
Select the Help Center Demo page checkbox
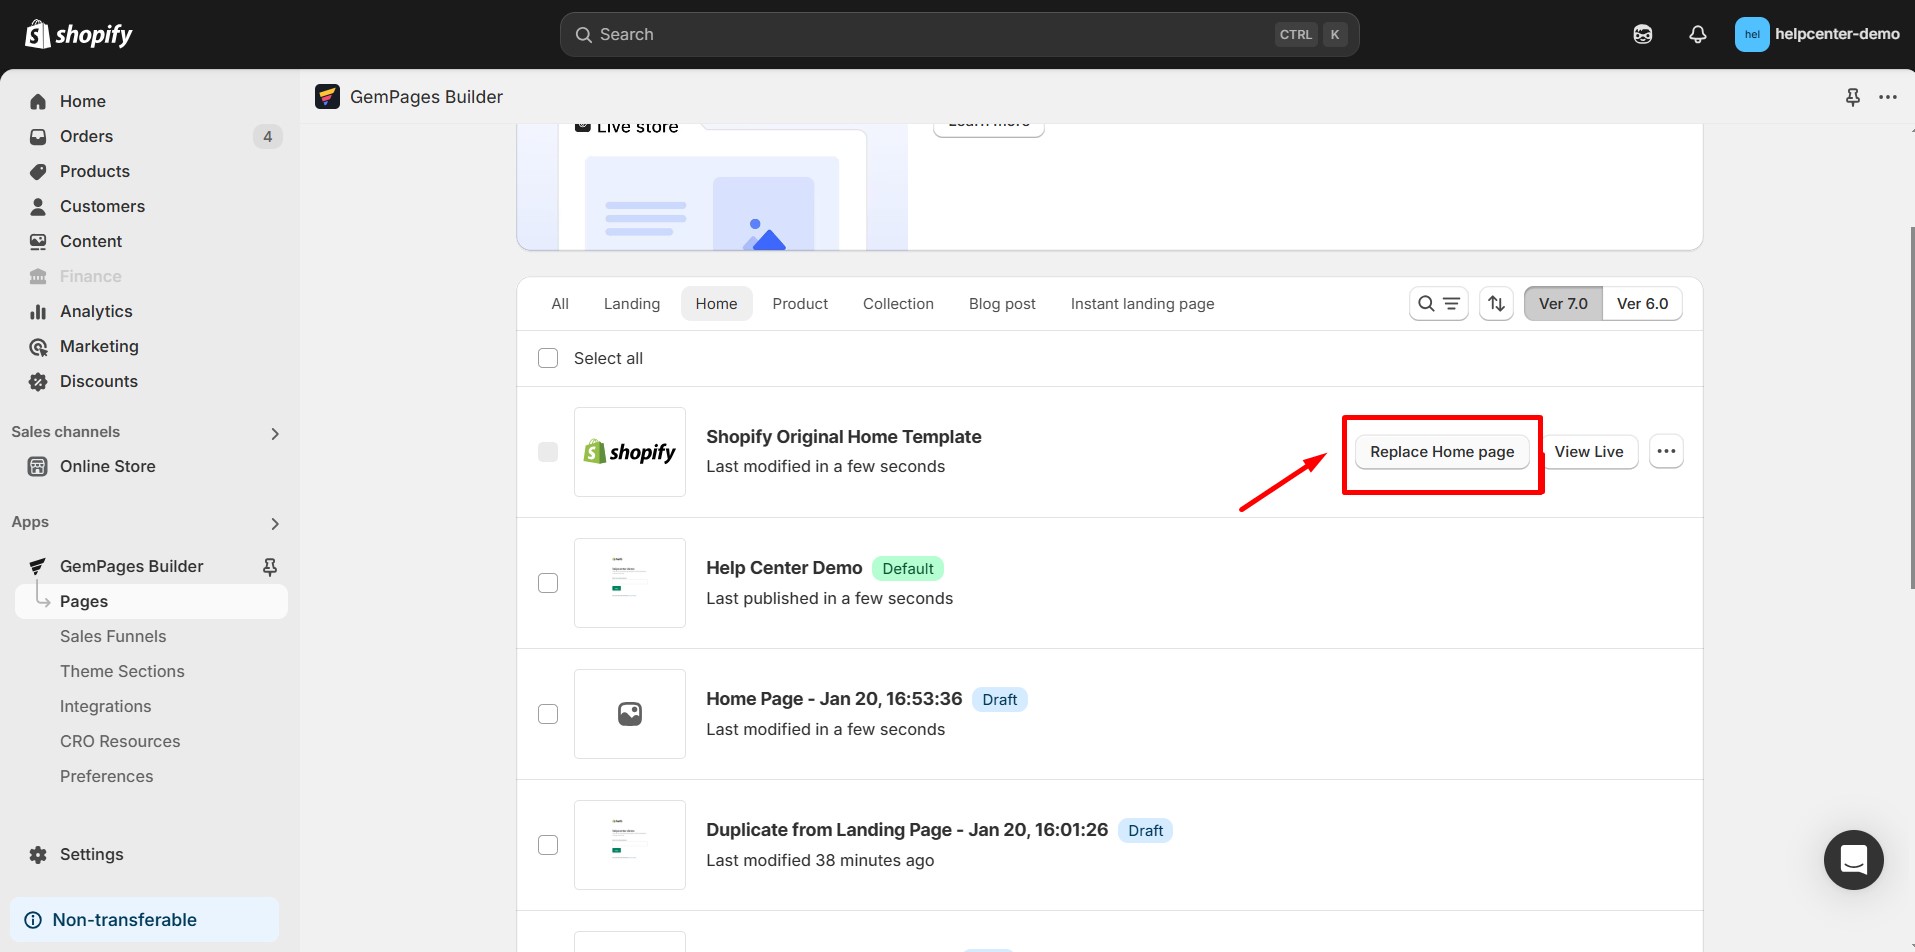pyautogui.click(x=548, y=582)
